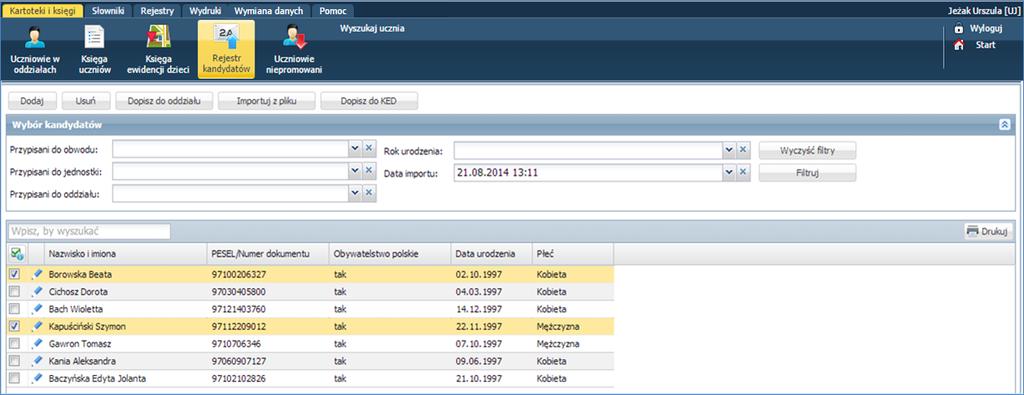Screen dimensions: 1024x395
Task: Click the Wyloguj padlock icon
Action: tap(959, 29)
